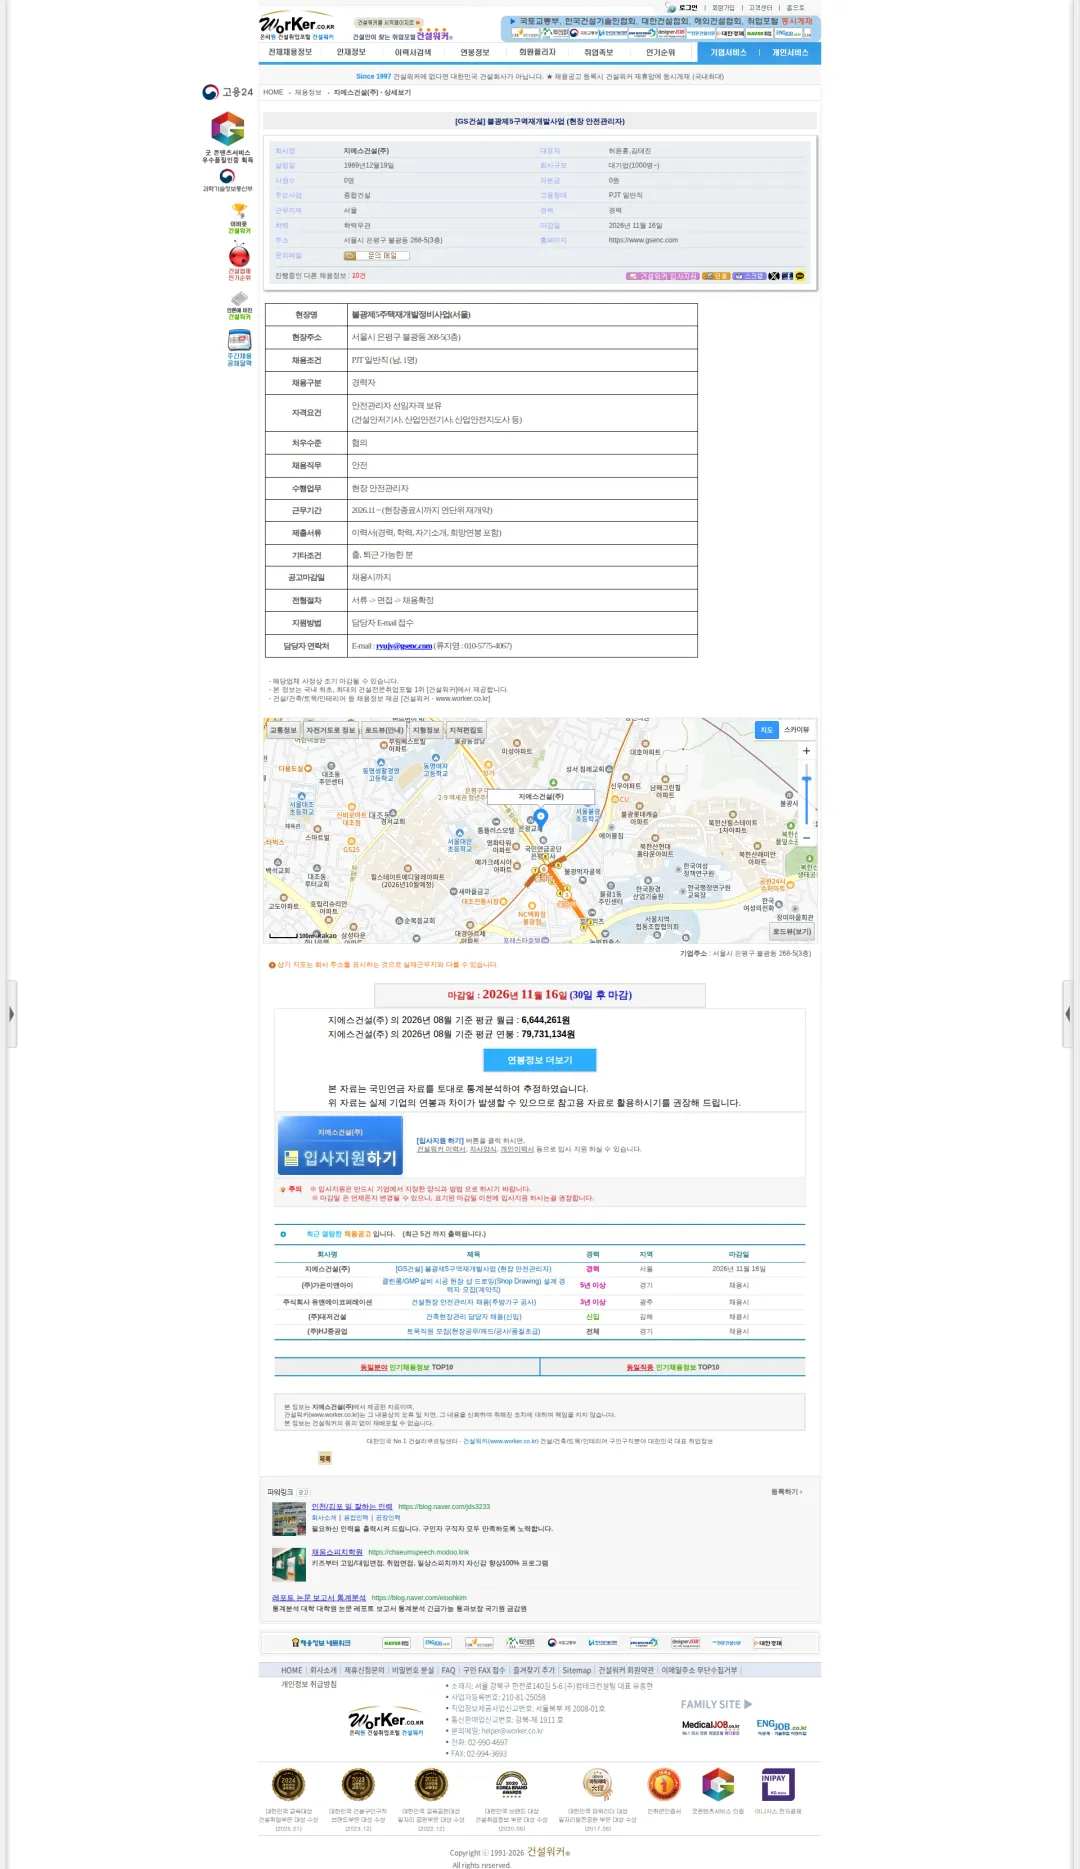This screenshot has width=1080, height=1869.
Task: Toggle 로드뷰(안내) overlay on map
Action: point(384,730)
